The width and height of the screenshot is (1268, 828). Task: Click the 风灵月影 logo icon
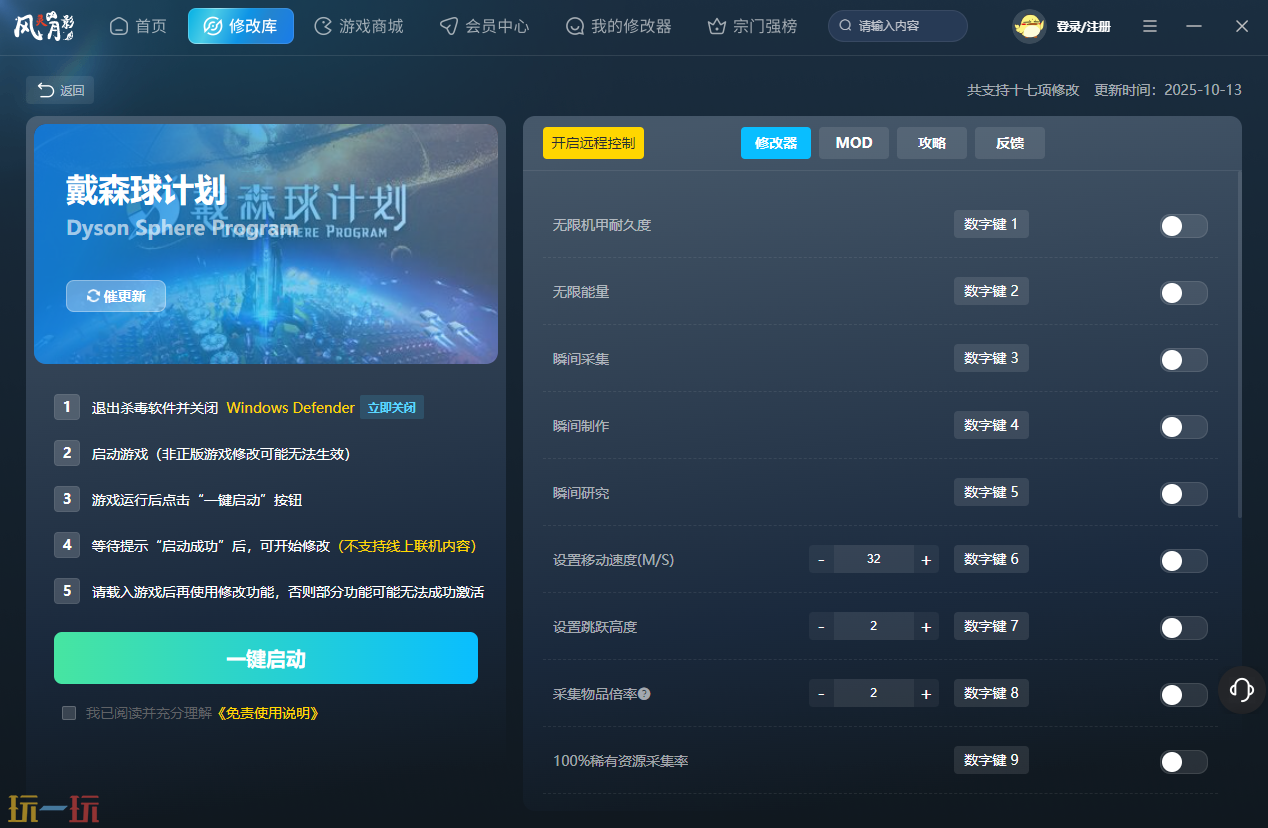(44, 26)
